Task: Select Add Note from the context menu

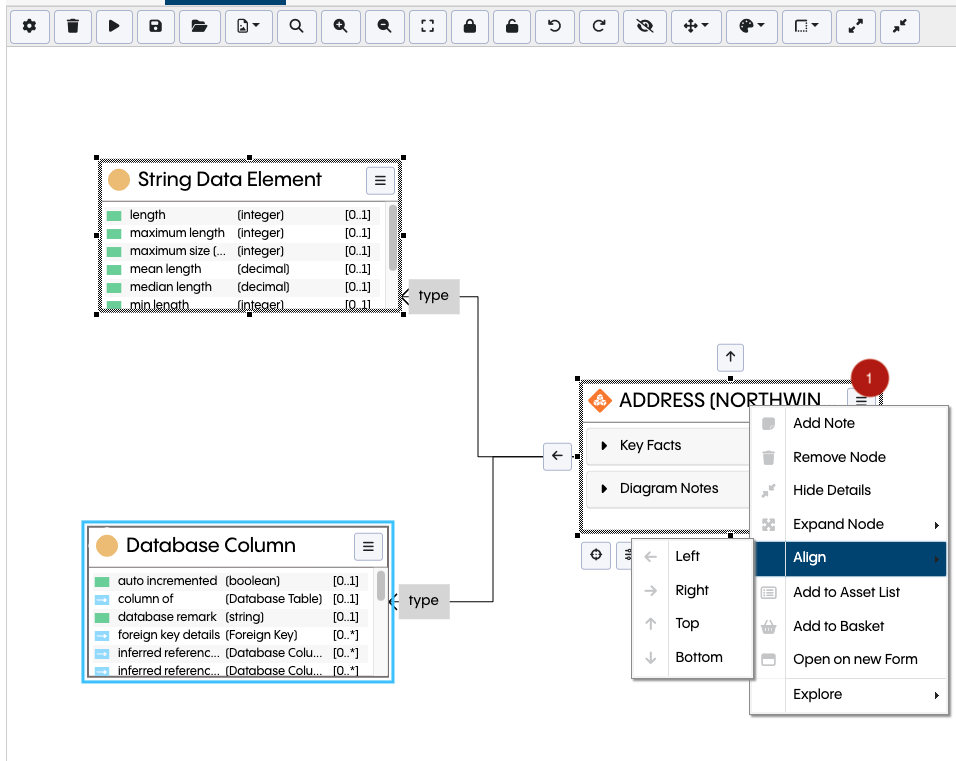Action: [x=824, y=422]
